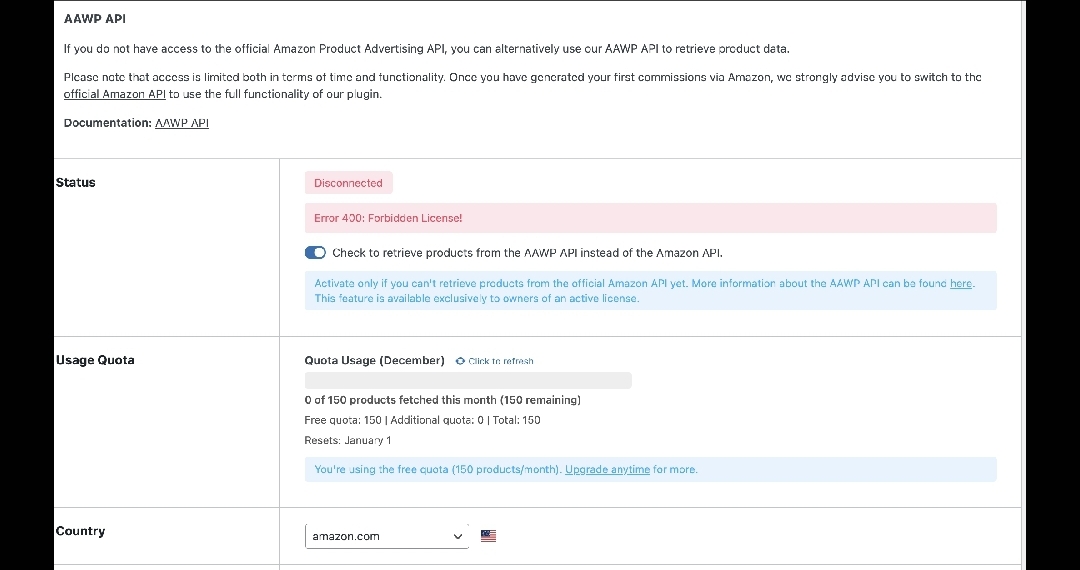Open the 'official Amazon API' link
This screenshot has width=1080, height=570.
[114, 94]
